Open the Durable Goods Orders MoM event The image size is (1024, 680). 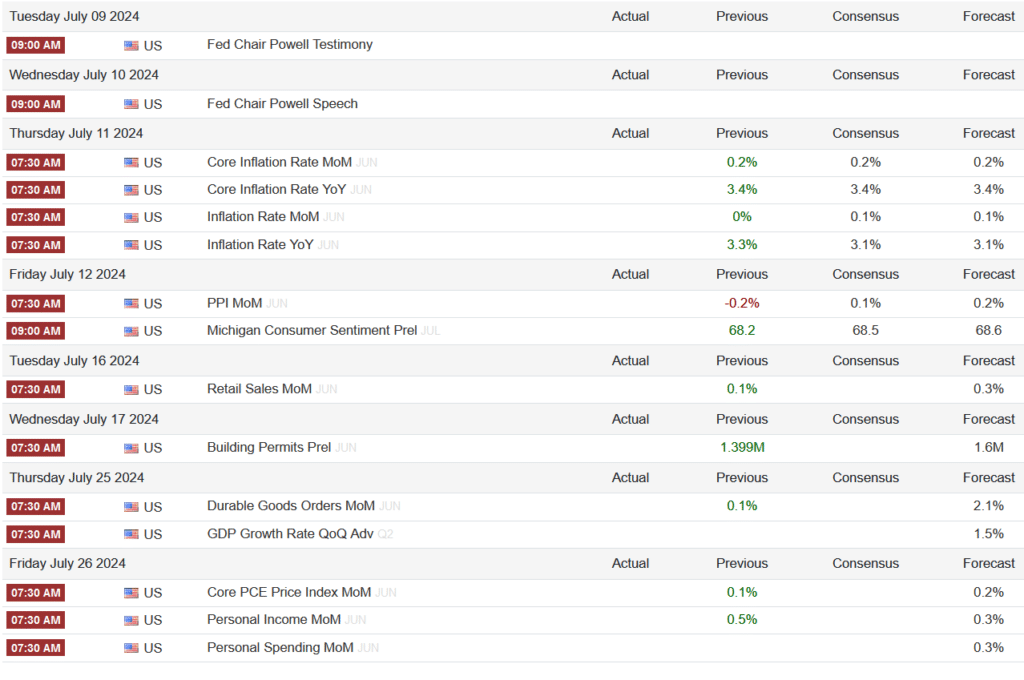tap(290, 506)
